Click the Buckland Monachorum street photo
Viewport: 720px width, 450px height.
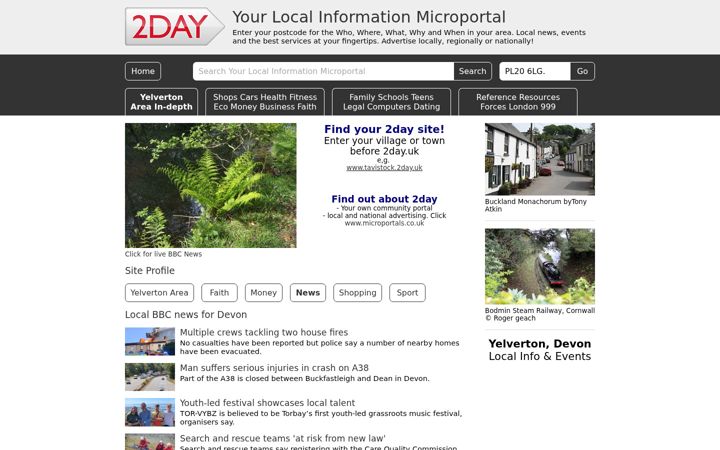pos(540,159)
